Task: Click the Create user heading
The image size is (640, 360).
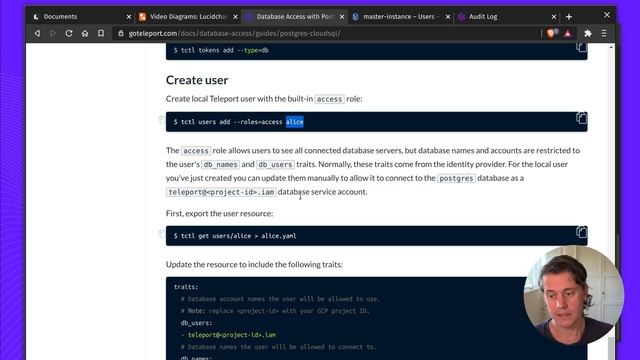Action: (197, 80)
